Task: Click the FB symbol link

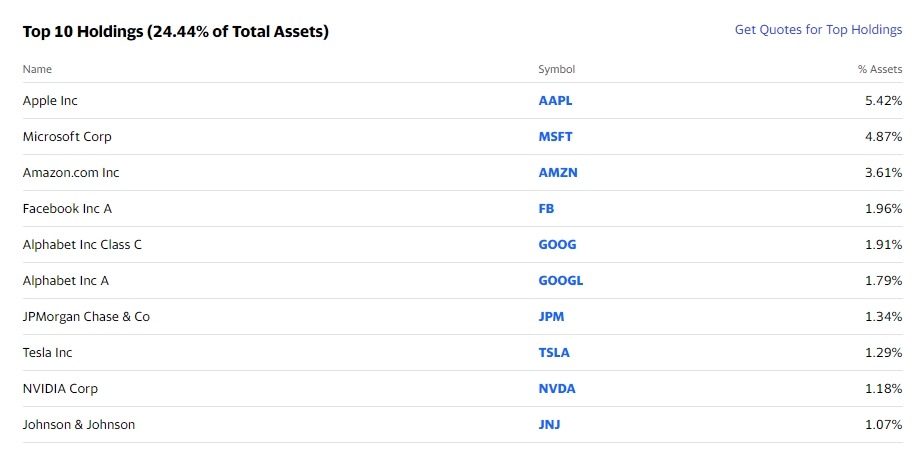Action: click(x=546, y=209)
